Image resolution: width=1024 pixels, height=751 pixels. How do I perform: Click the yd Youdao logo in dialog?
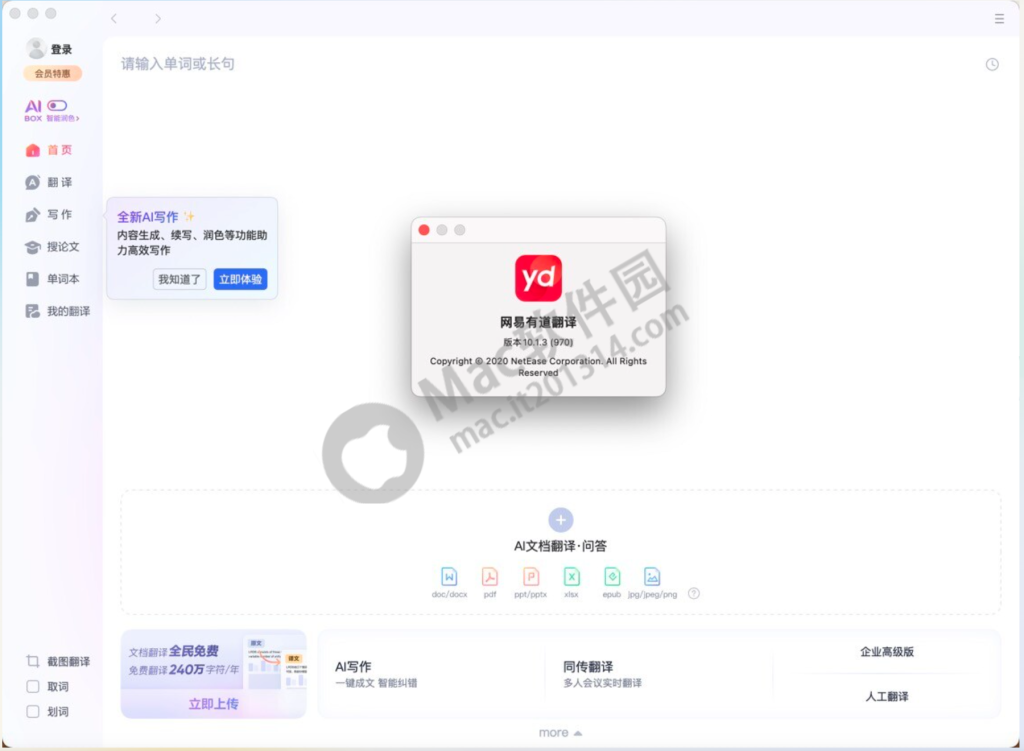[x=538, y=278]
